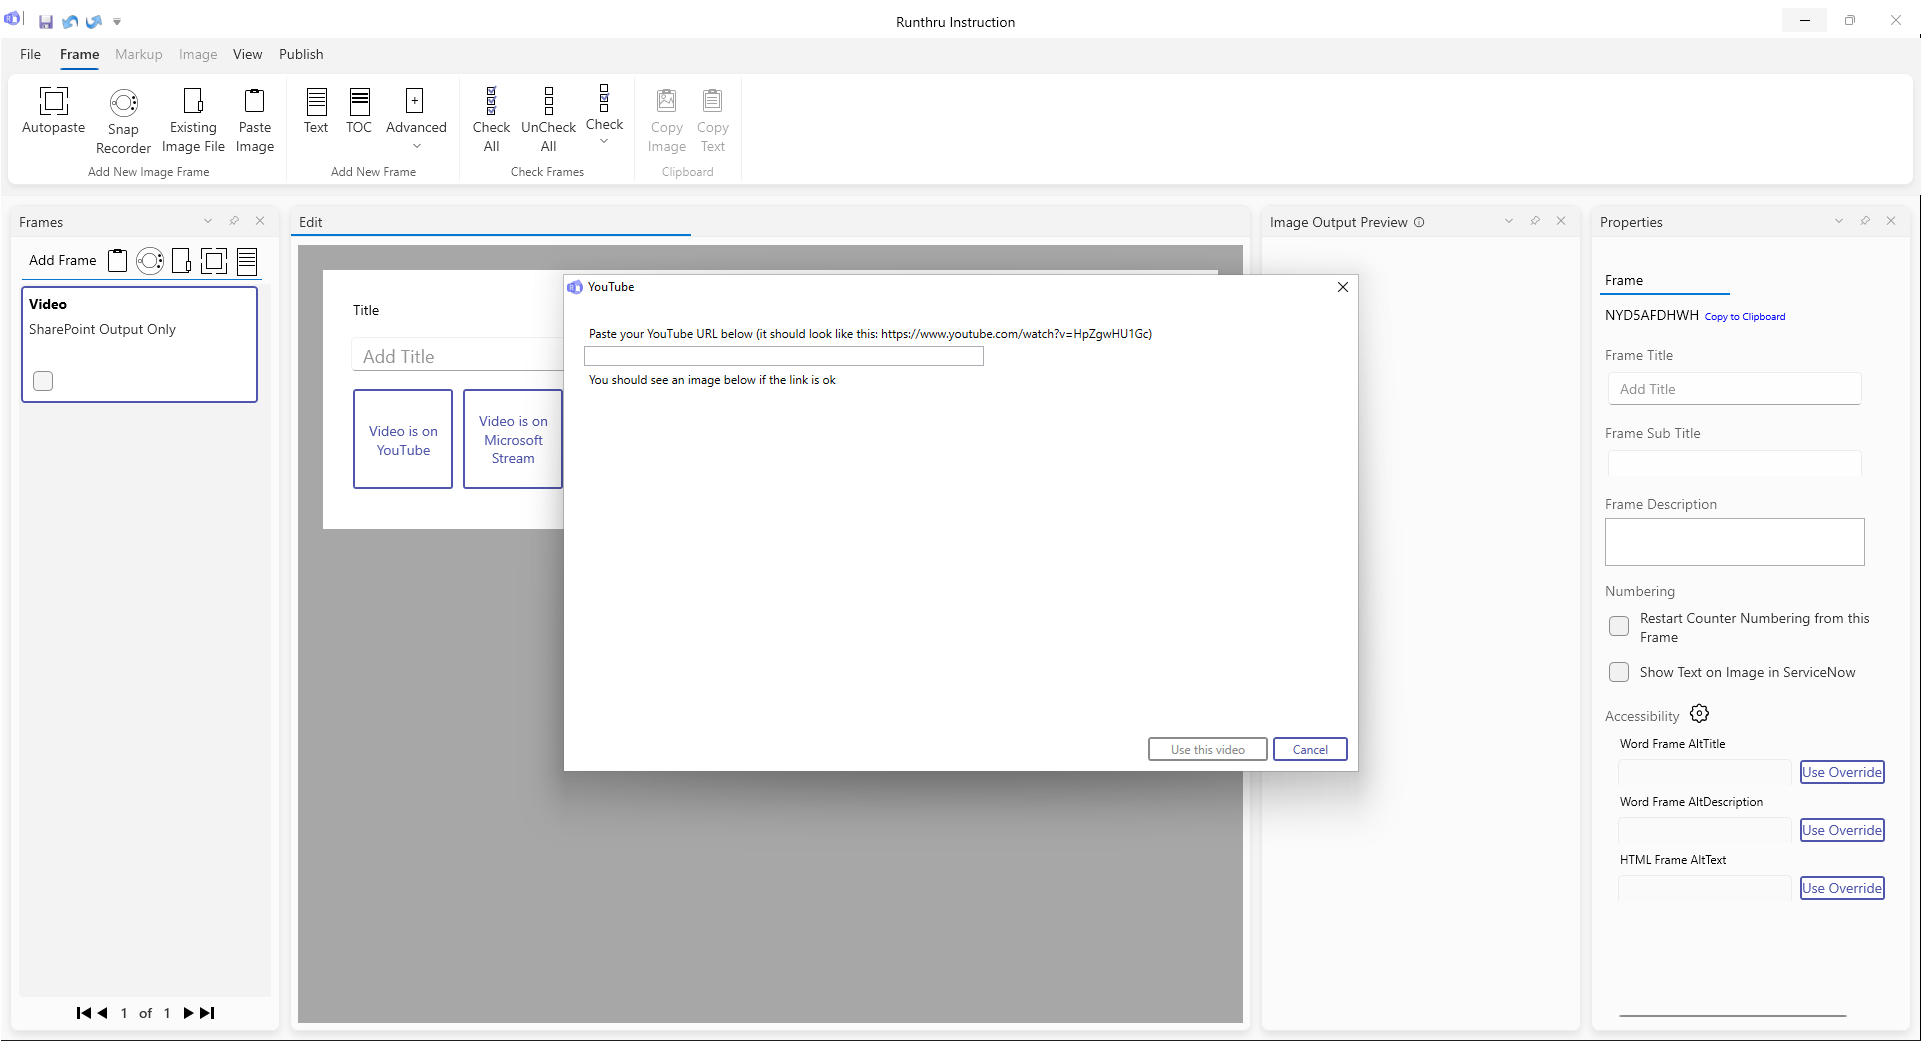Click the Paste Image ribbon icon

[254, 101]
